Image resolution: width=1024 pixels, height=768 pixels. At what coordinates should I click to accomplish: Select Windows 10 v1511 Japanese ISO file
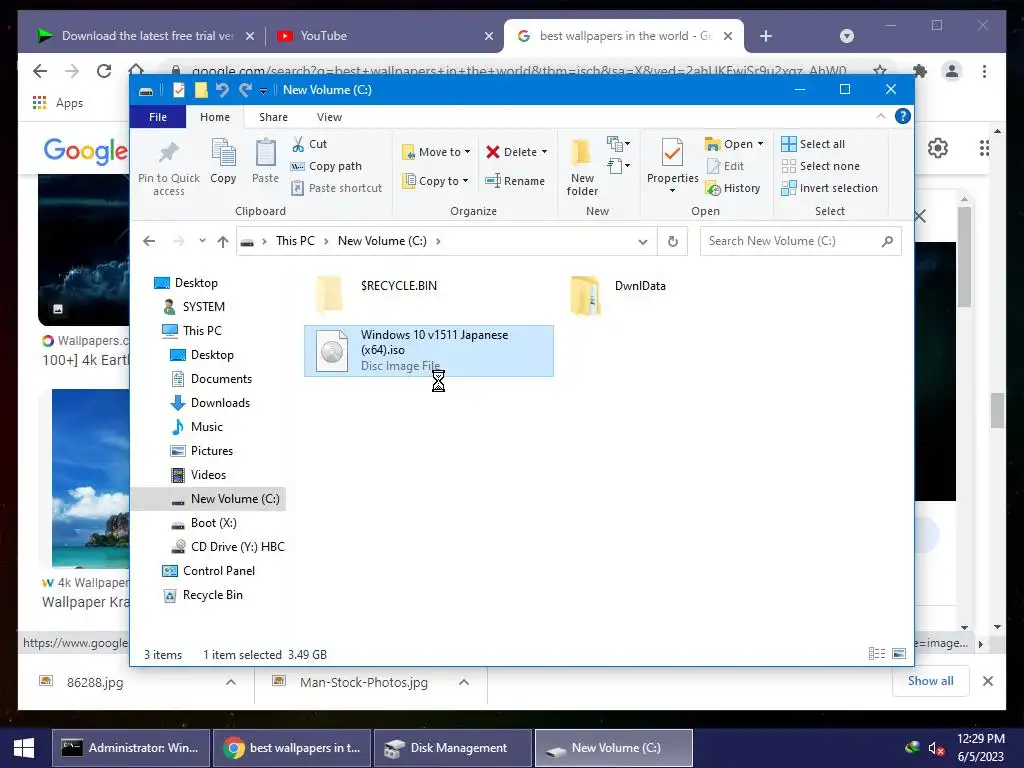pyautogui.click(x=429, y=351)
